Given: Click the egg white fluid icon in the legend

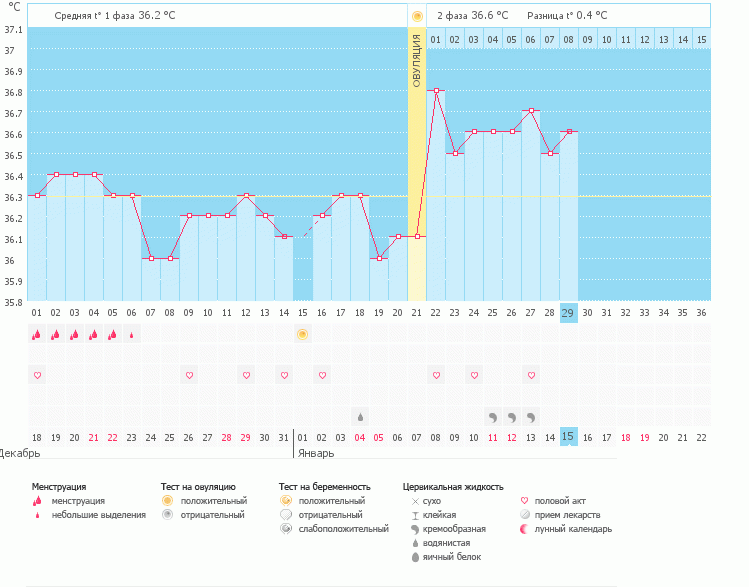Looking at the screenshot, I should (414, 557).
